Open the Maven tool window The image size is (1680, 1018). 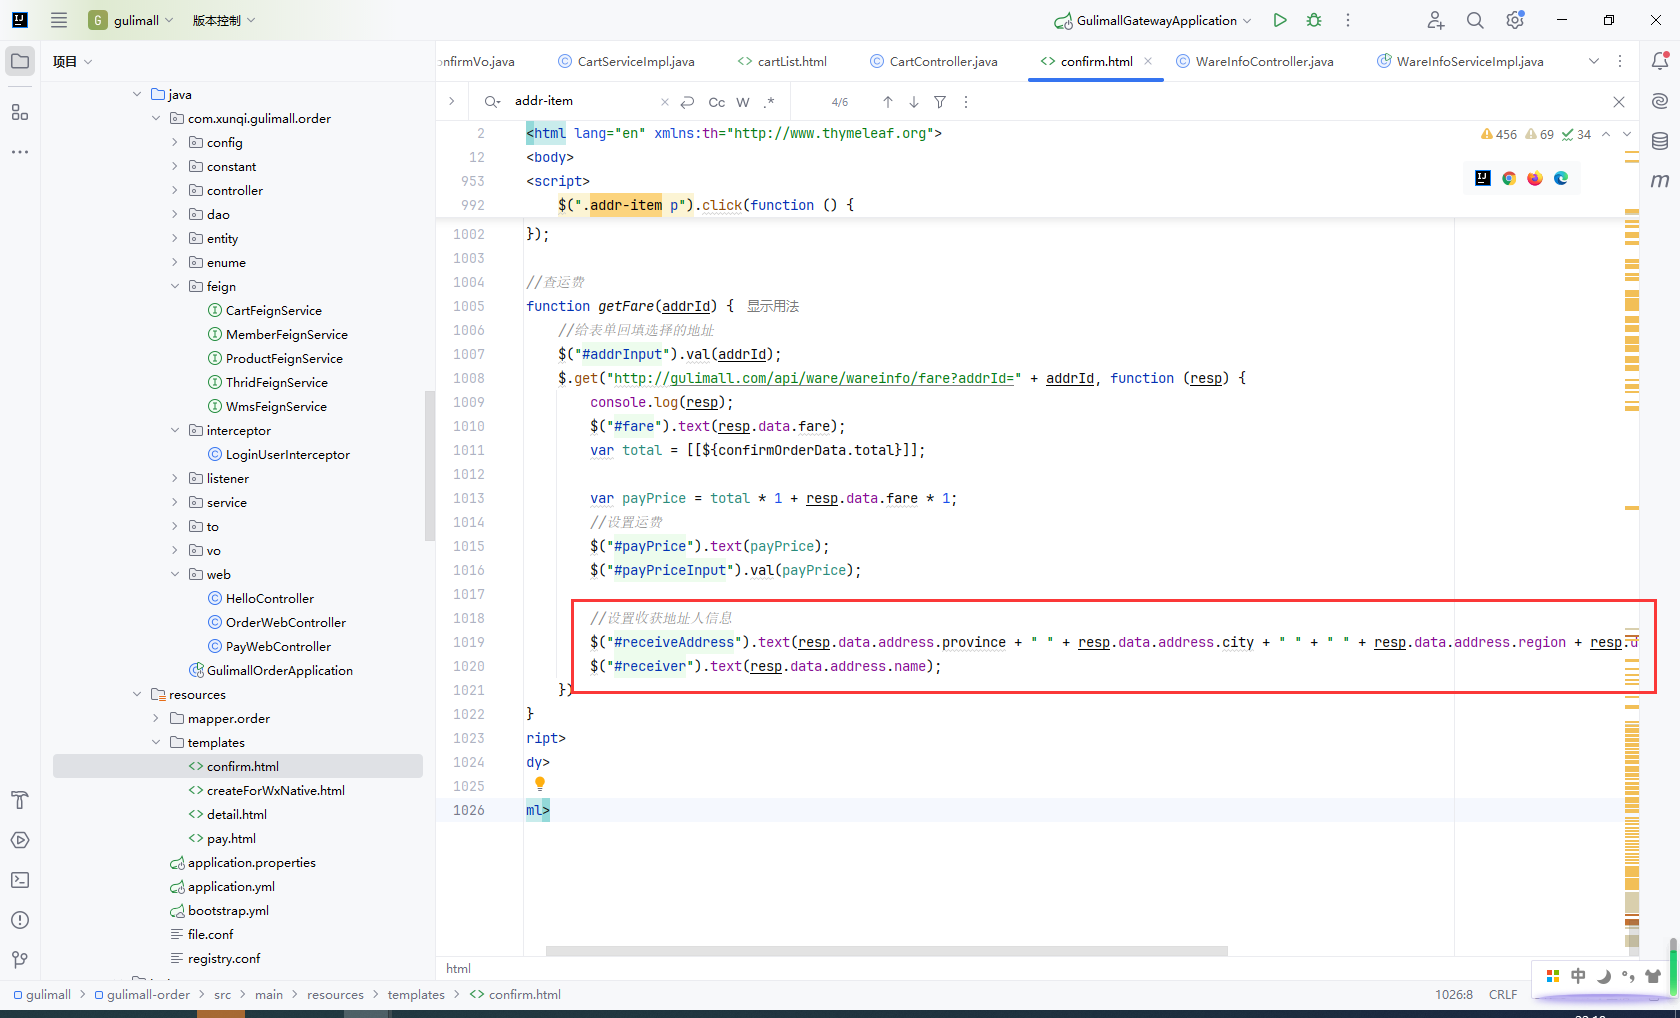coord(1660,181)
